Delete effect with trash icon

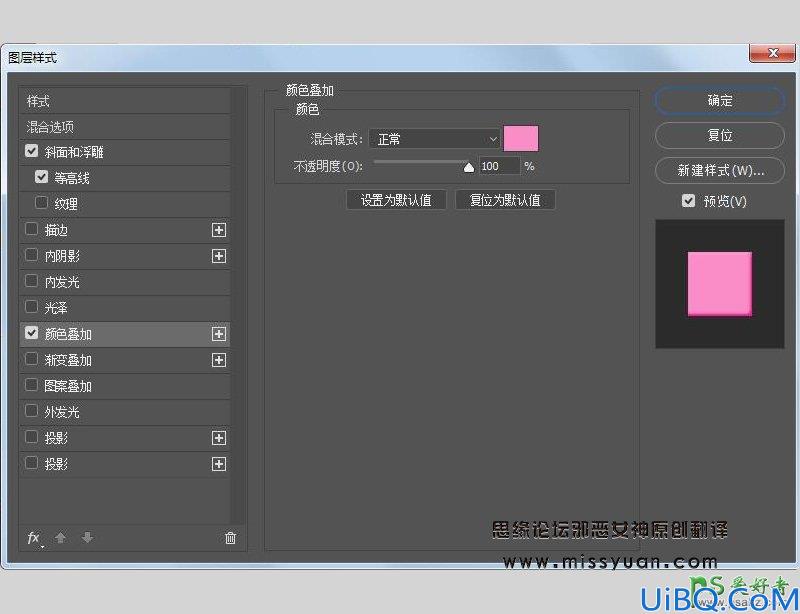[230, 538]
